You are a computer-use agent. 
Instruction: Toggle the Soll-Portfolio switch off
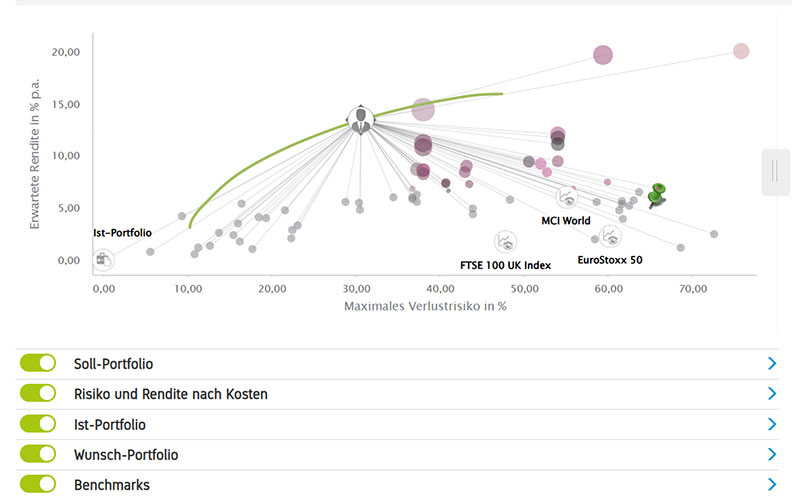point(38,364)
